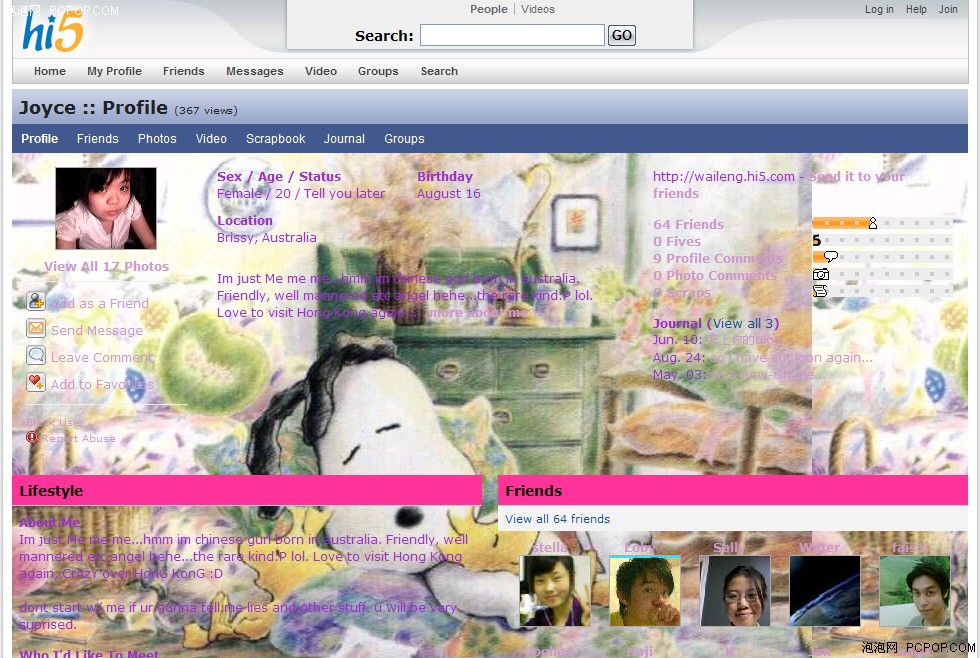Open the People search option
The width and height of the screenshot is (980, 658).
click(x=489, y=9)
